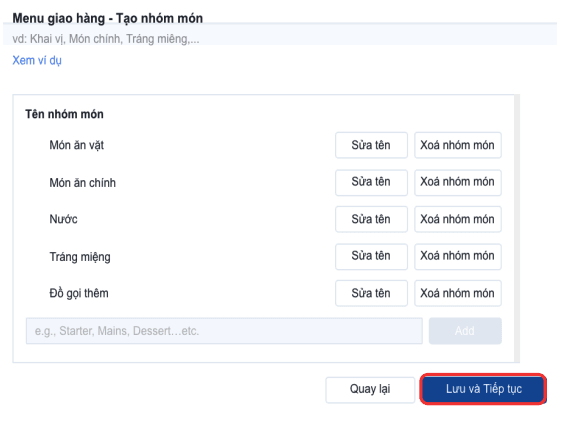Click the Đồ gọi thêm row label

pos(79,293)
